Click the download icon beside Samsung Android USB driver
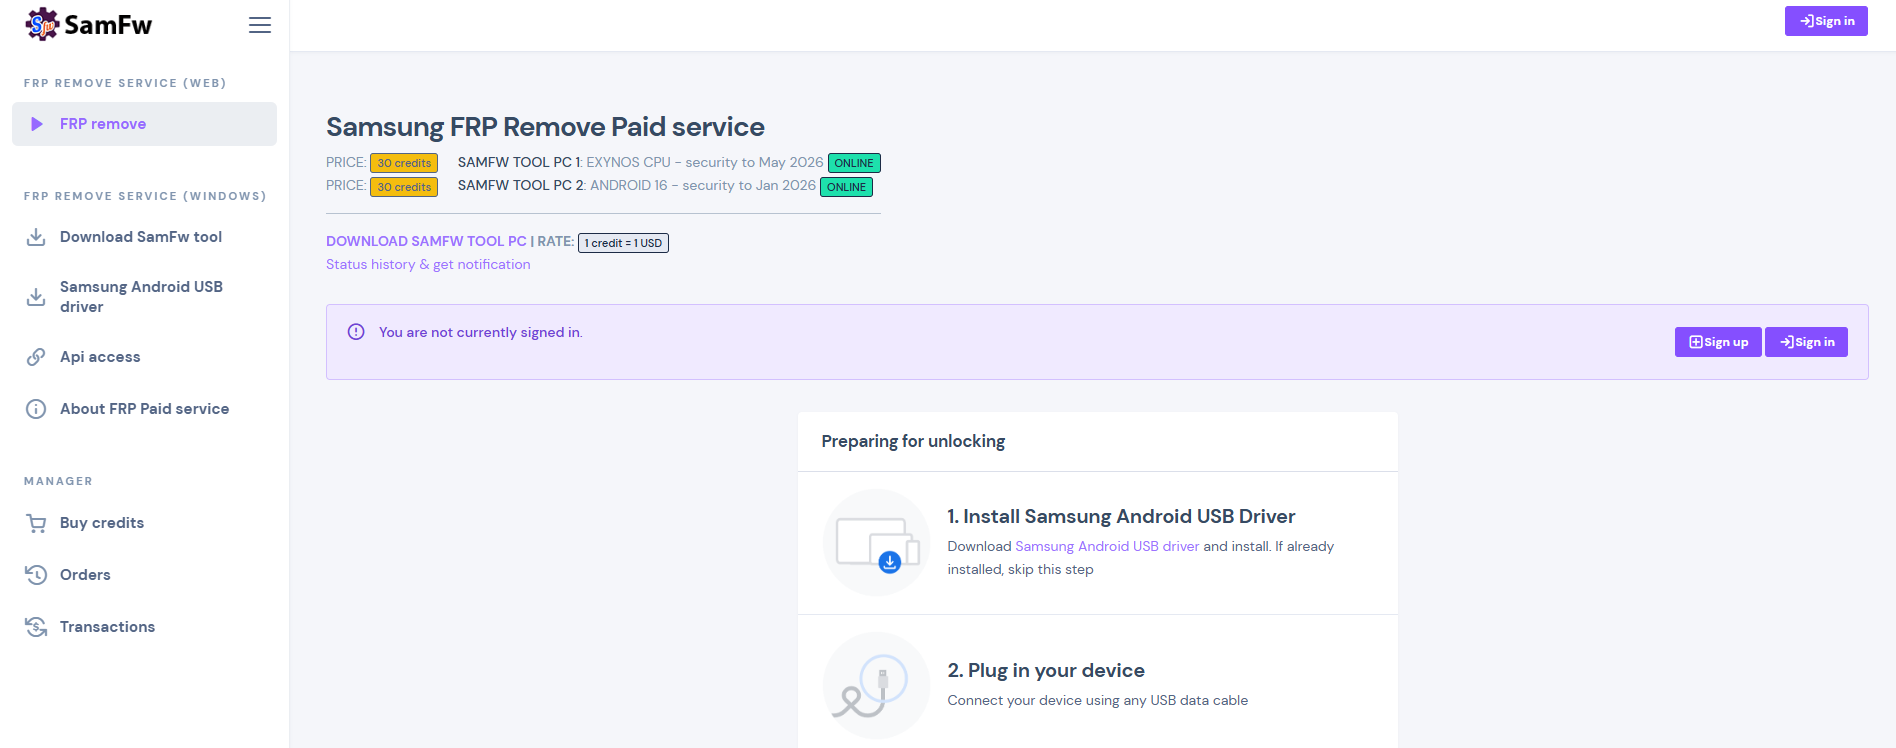Image resolution: width=1896 pixels, height=748 pixels. pos(36,297)
